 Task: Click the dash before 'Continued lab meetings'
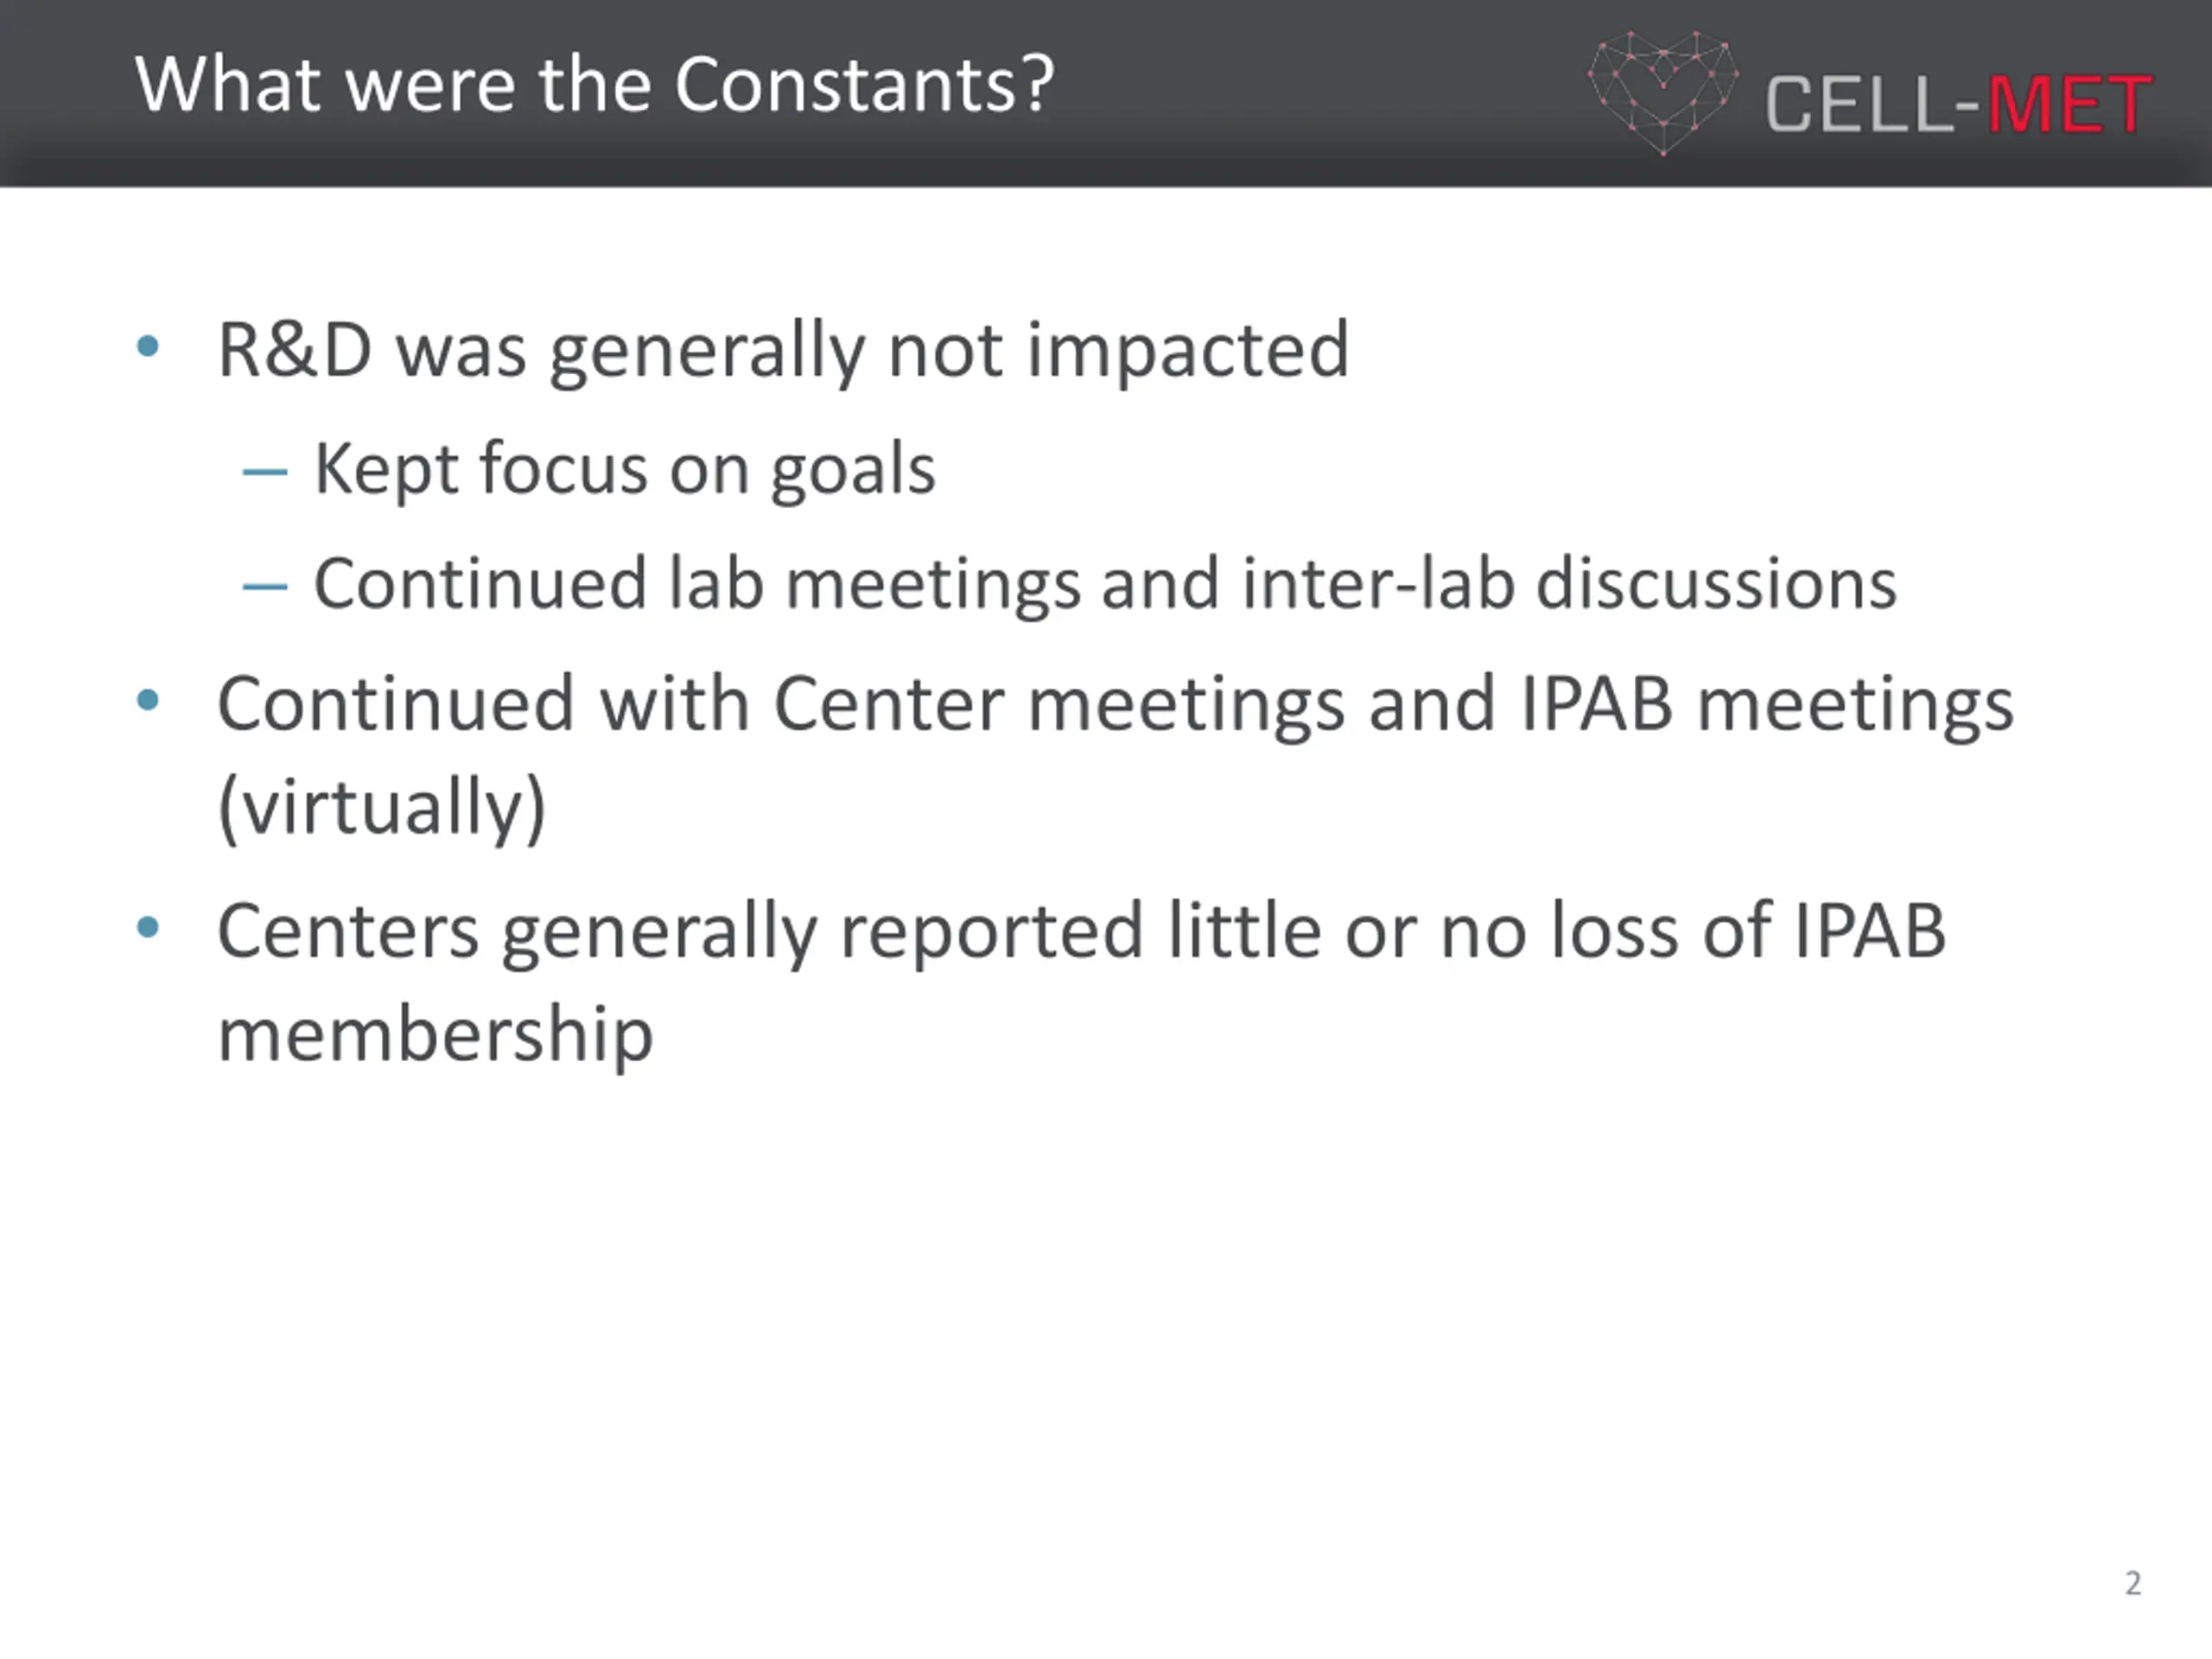265,586
